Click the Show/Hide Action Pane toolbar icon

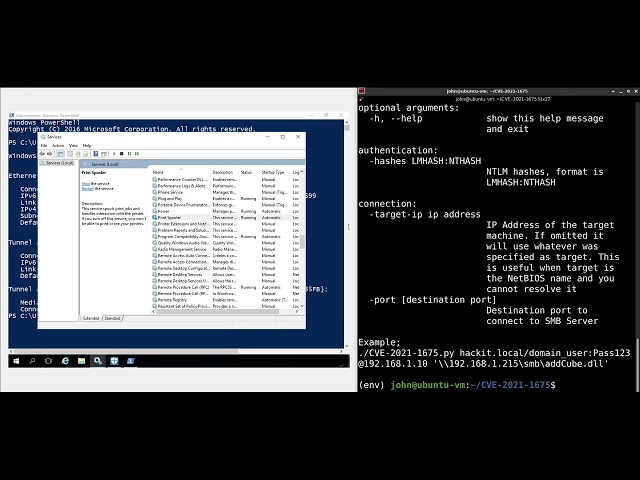[104, 154]
